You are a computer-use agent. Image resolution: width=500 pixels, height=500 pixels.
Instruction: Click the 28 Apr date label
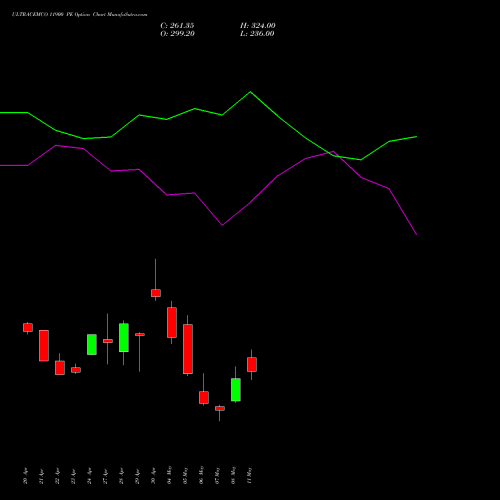122,476
